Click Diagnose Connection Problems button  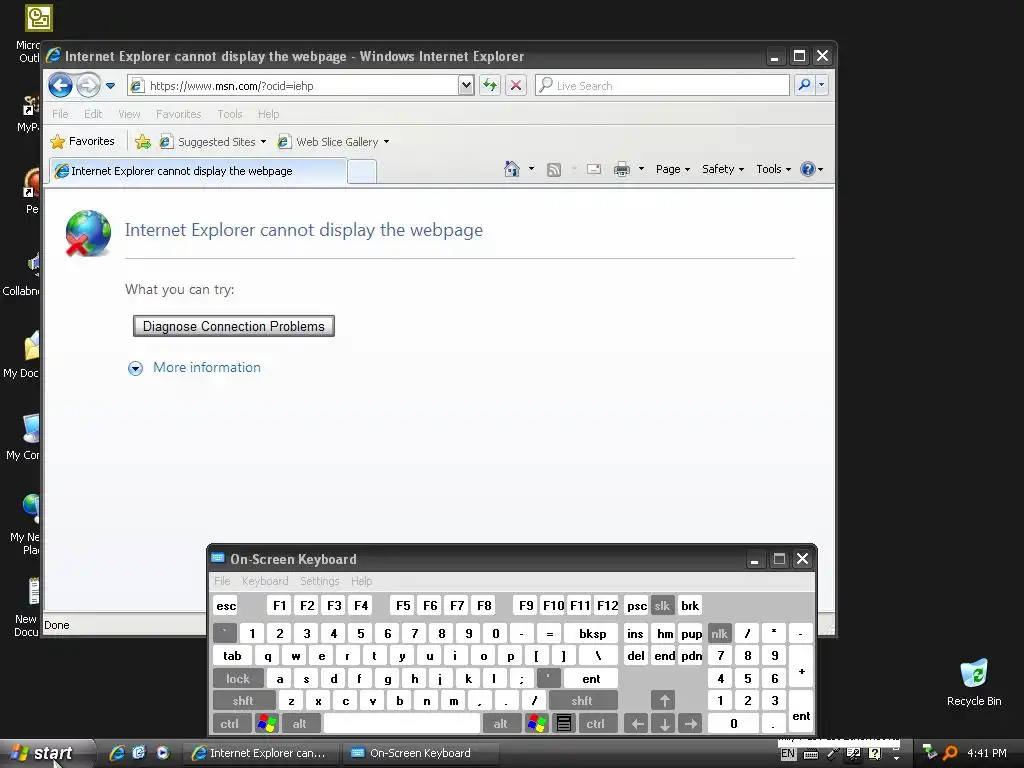click(x=234, y=327)
